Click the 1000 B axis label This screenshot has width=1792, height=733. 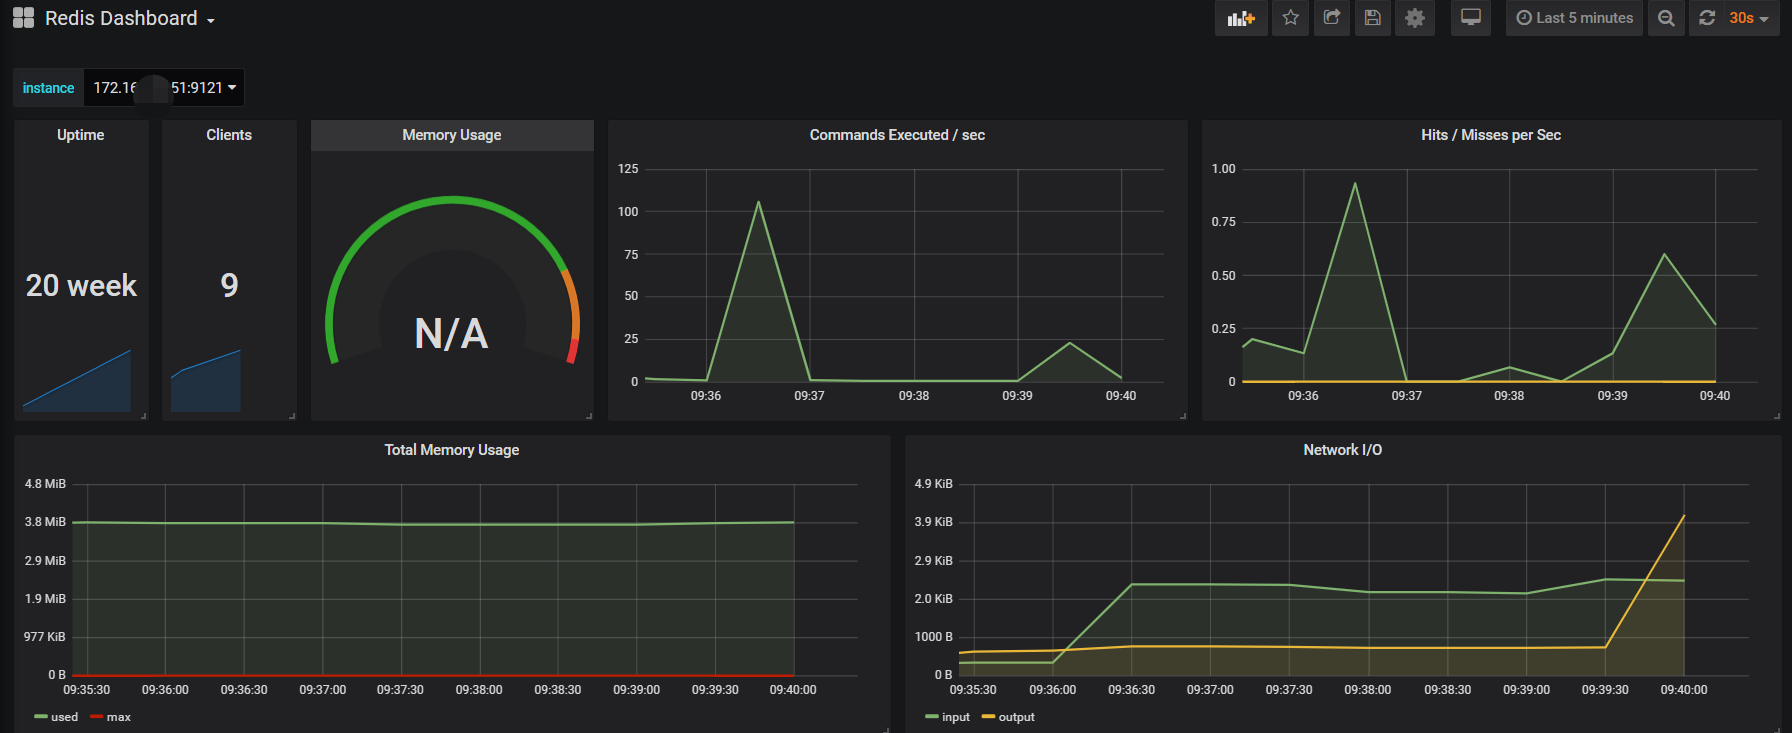click(934, 637)
